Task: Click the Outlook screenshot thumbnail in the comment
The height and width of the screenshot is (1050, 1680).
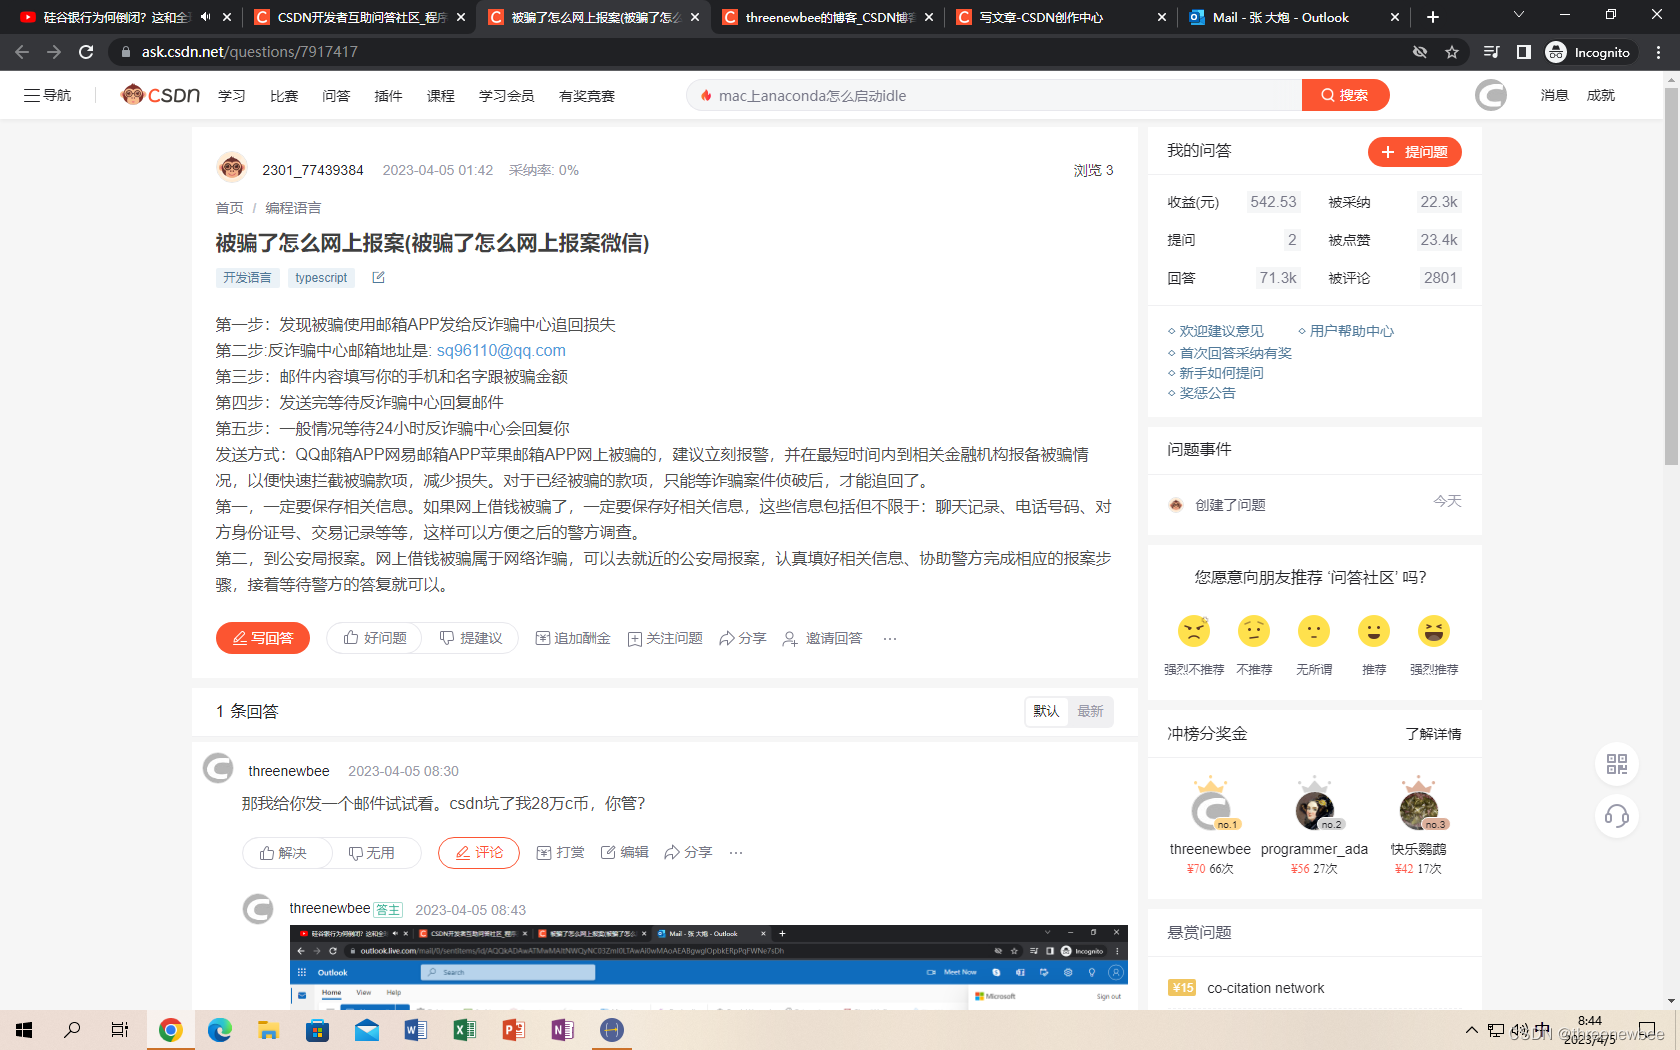Action: 708,967
